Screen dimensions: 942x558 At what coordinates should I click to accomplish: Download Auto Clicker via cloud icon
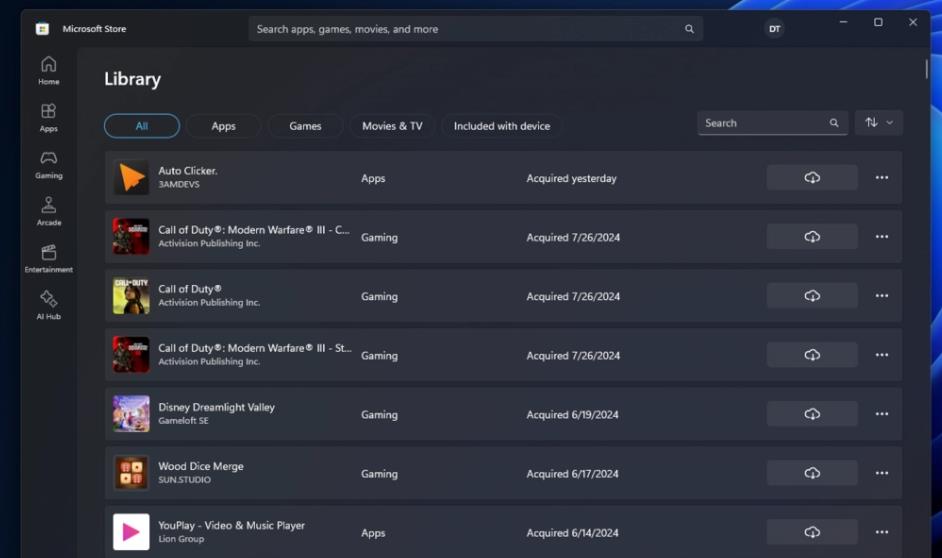812,178
